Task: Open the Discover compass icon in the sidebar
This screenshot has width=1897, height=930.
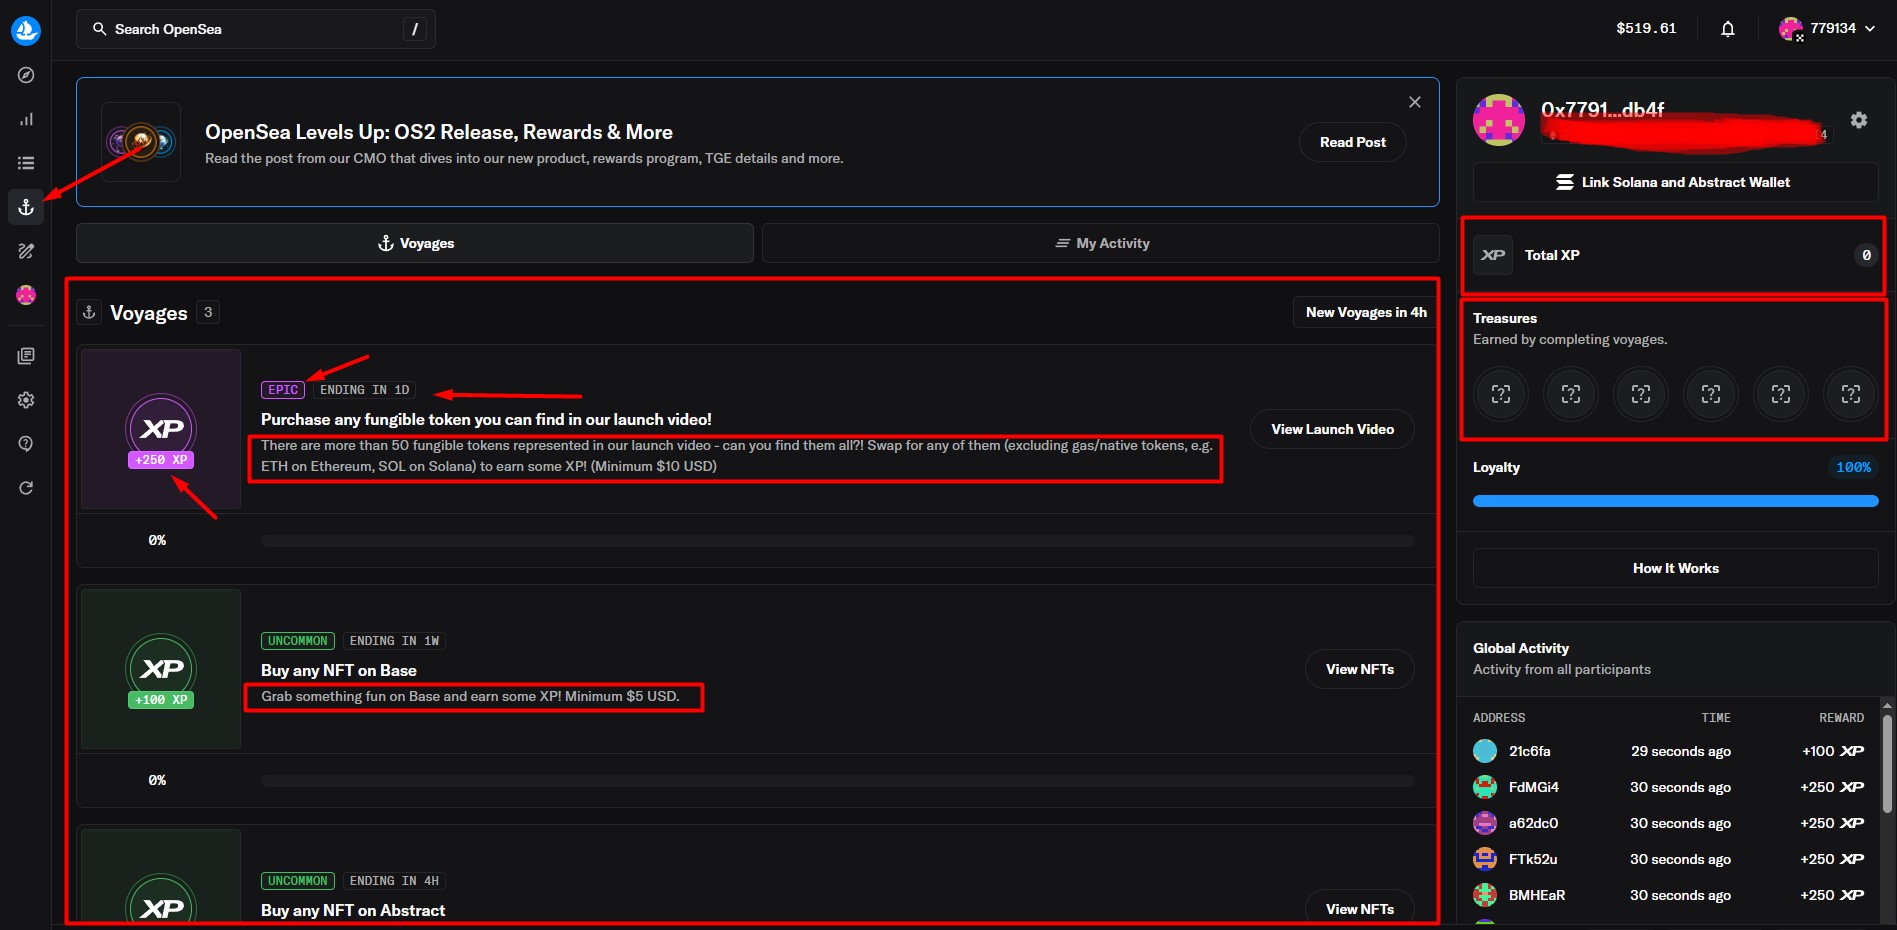Action: [26, 75]
